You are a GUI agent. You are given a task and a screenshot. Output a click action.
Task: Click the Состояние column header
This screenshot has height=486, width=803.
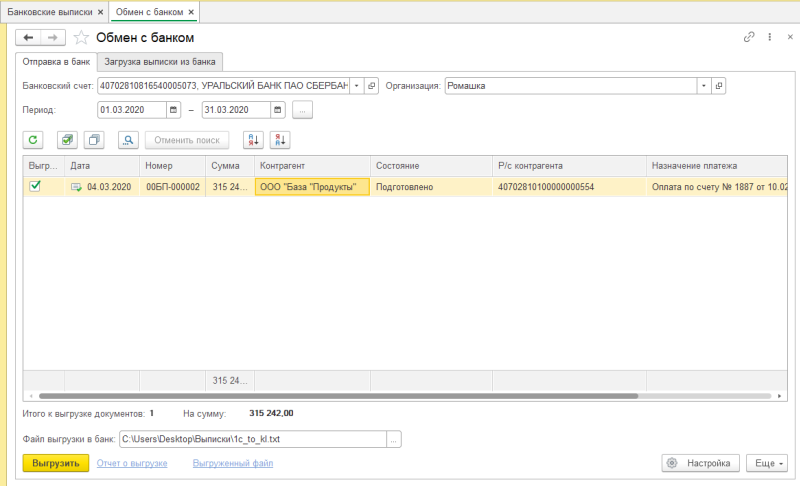pyautogui.click(x=431, y=166)
